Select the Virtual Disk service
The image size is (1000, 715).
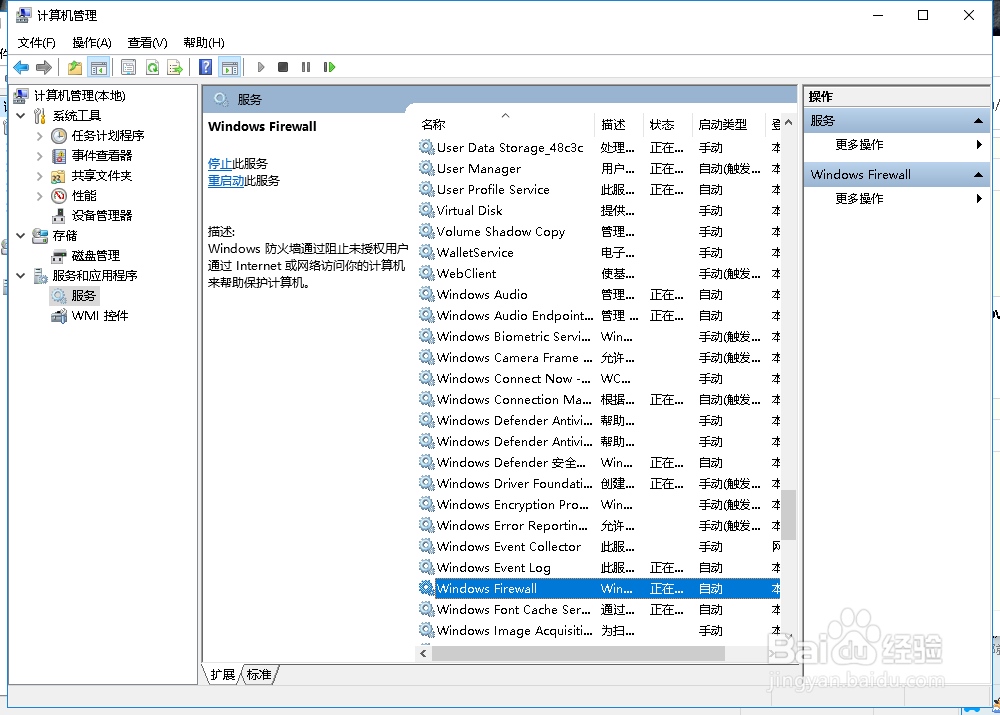(599, 210)
